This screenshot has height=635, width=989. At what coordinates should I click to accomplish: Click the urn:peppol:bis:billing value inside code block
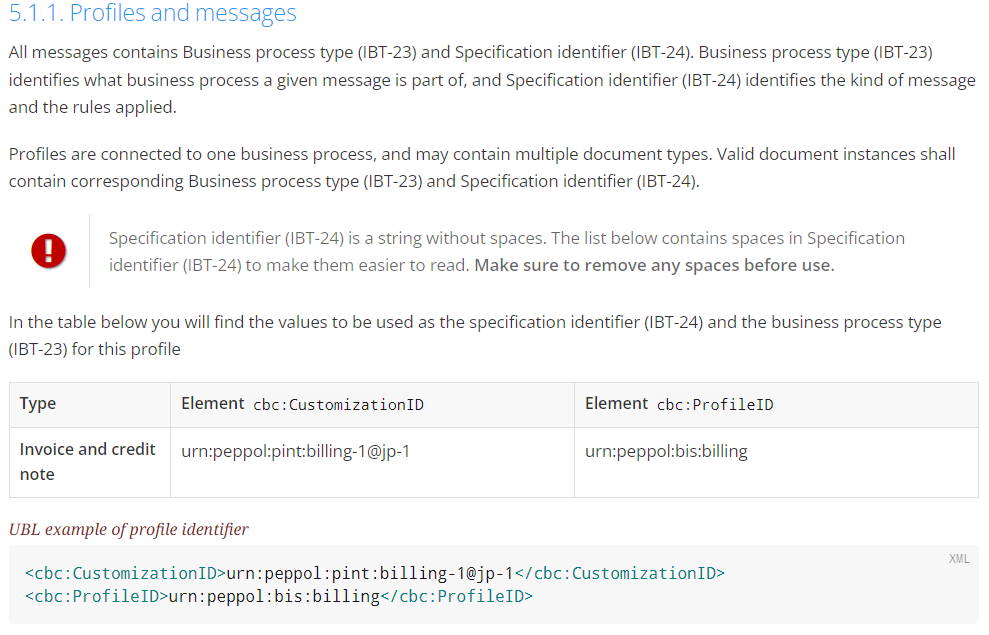click(274, 596)
